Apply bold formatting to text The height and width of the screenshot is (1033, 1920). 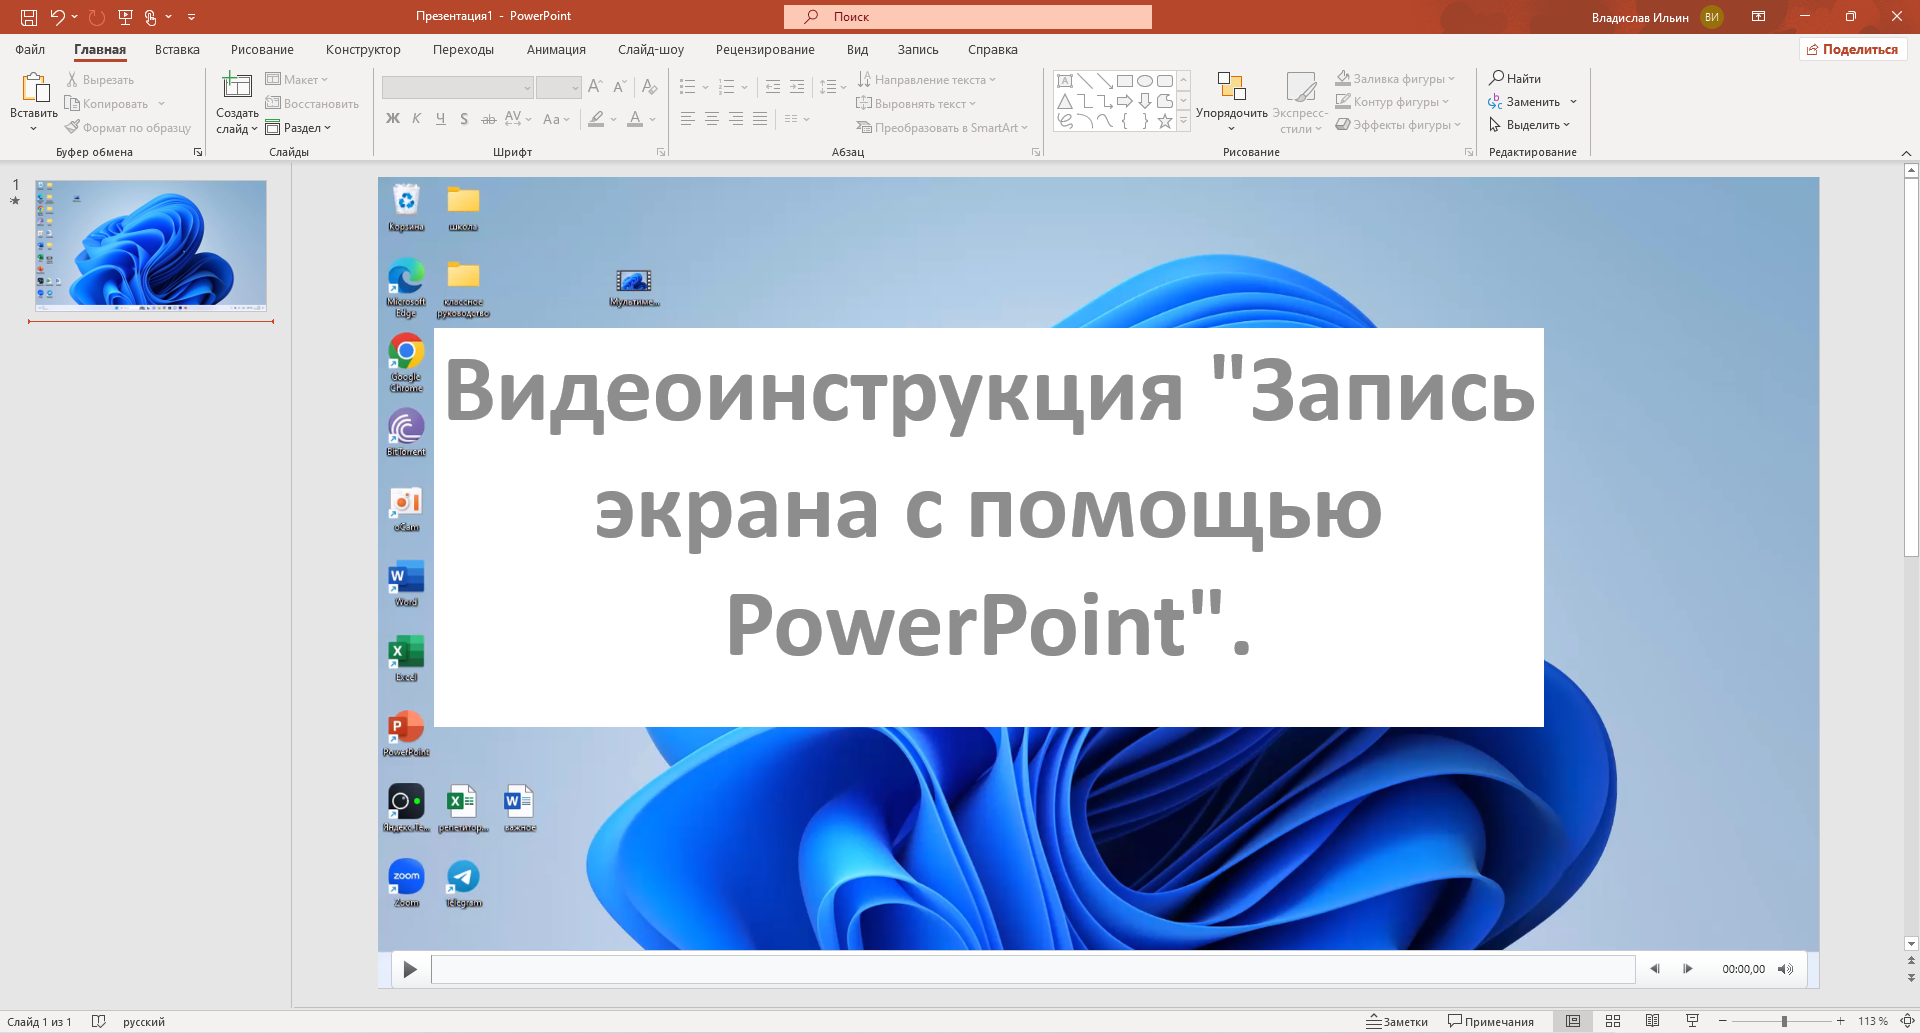pyautogui.click(x=392, y=118)
